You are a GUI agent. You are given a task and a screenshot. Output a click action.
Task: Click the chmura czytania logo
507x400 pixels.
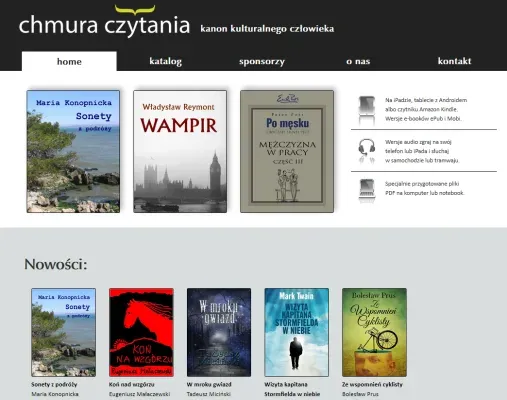[x=104, y=22]
